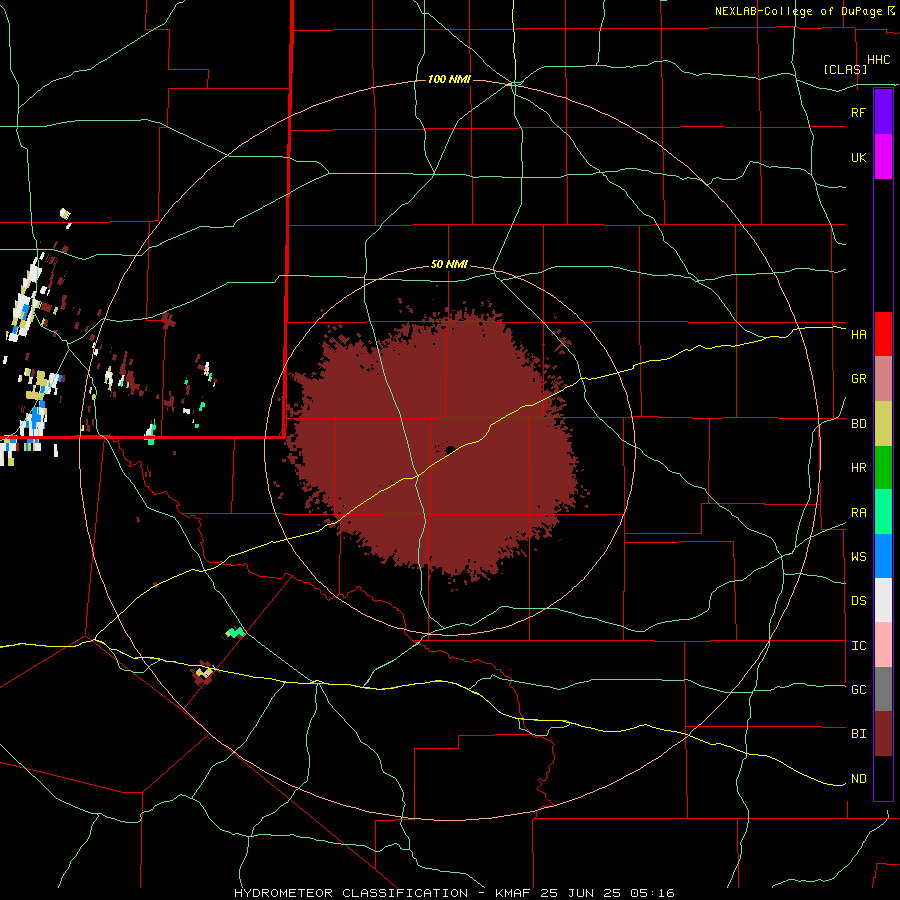
Task: Click the 50 NMI range ring label
Action: coord(449,264)
